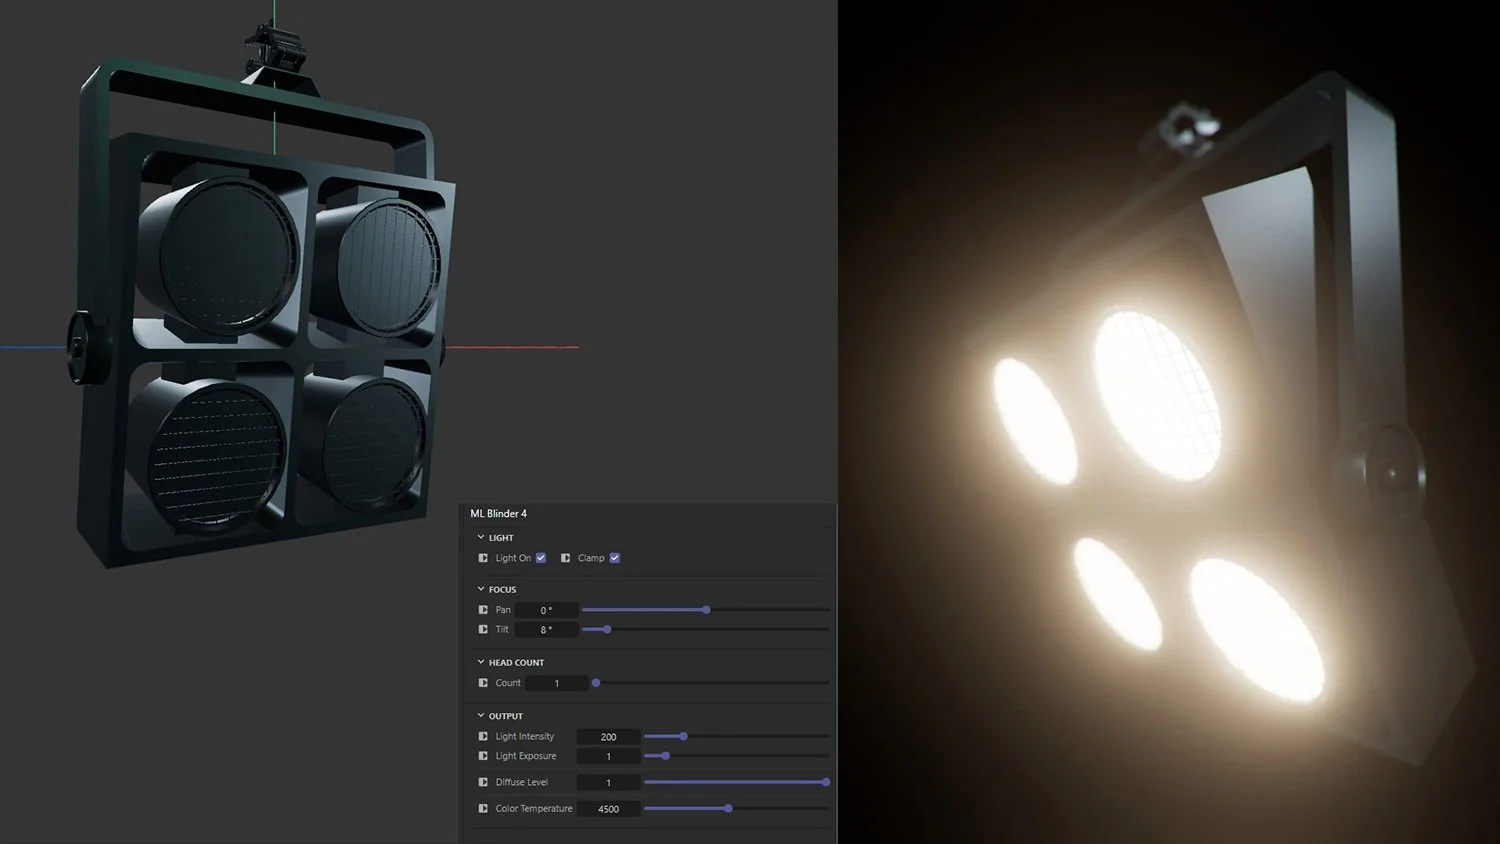The height and width of the screenshot is (844, 1500).
Task: Select the Count value field
Action: [557, 683]
